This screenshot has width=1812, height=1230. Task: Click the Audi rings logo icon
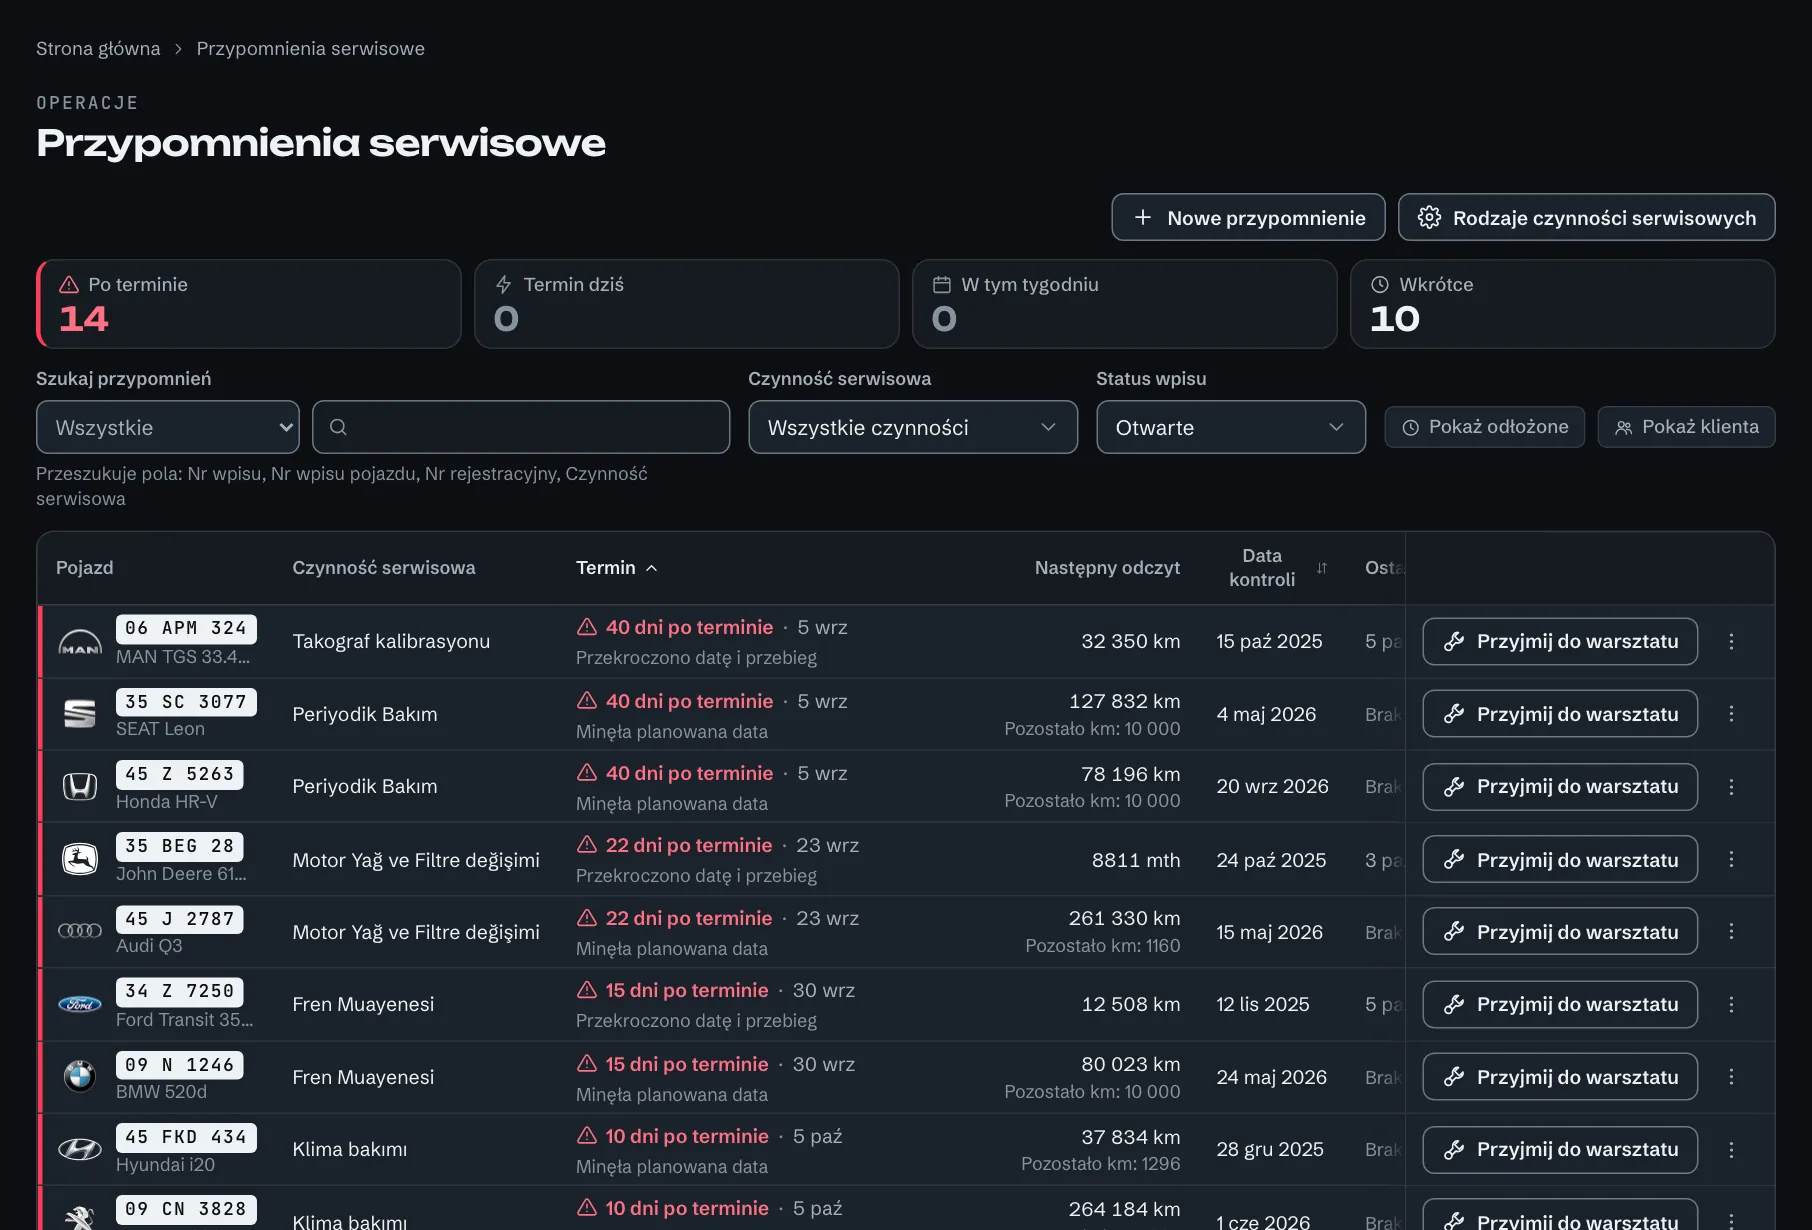coord(80,931)
